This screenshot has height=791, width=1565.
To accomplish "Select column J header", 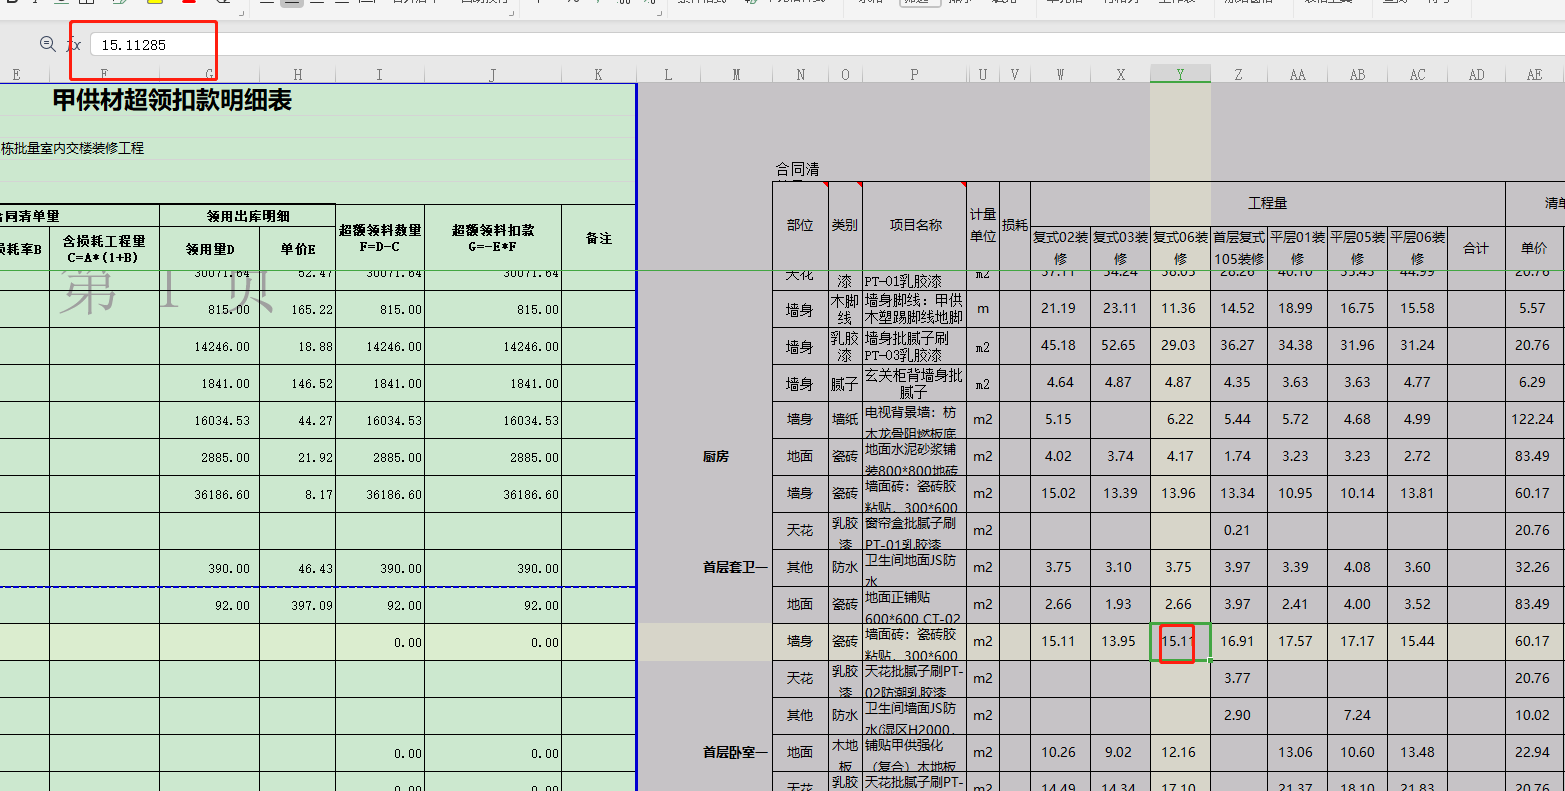I will pos(493,75).
